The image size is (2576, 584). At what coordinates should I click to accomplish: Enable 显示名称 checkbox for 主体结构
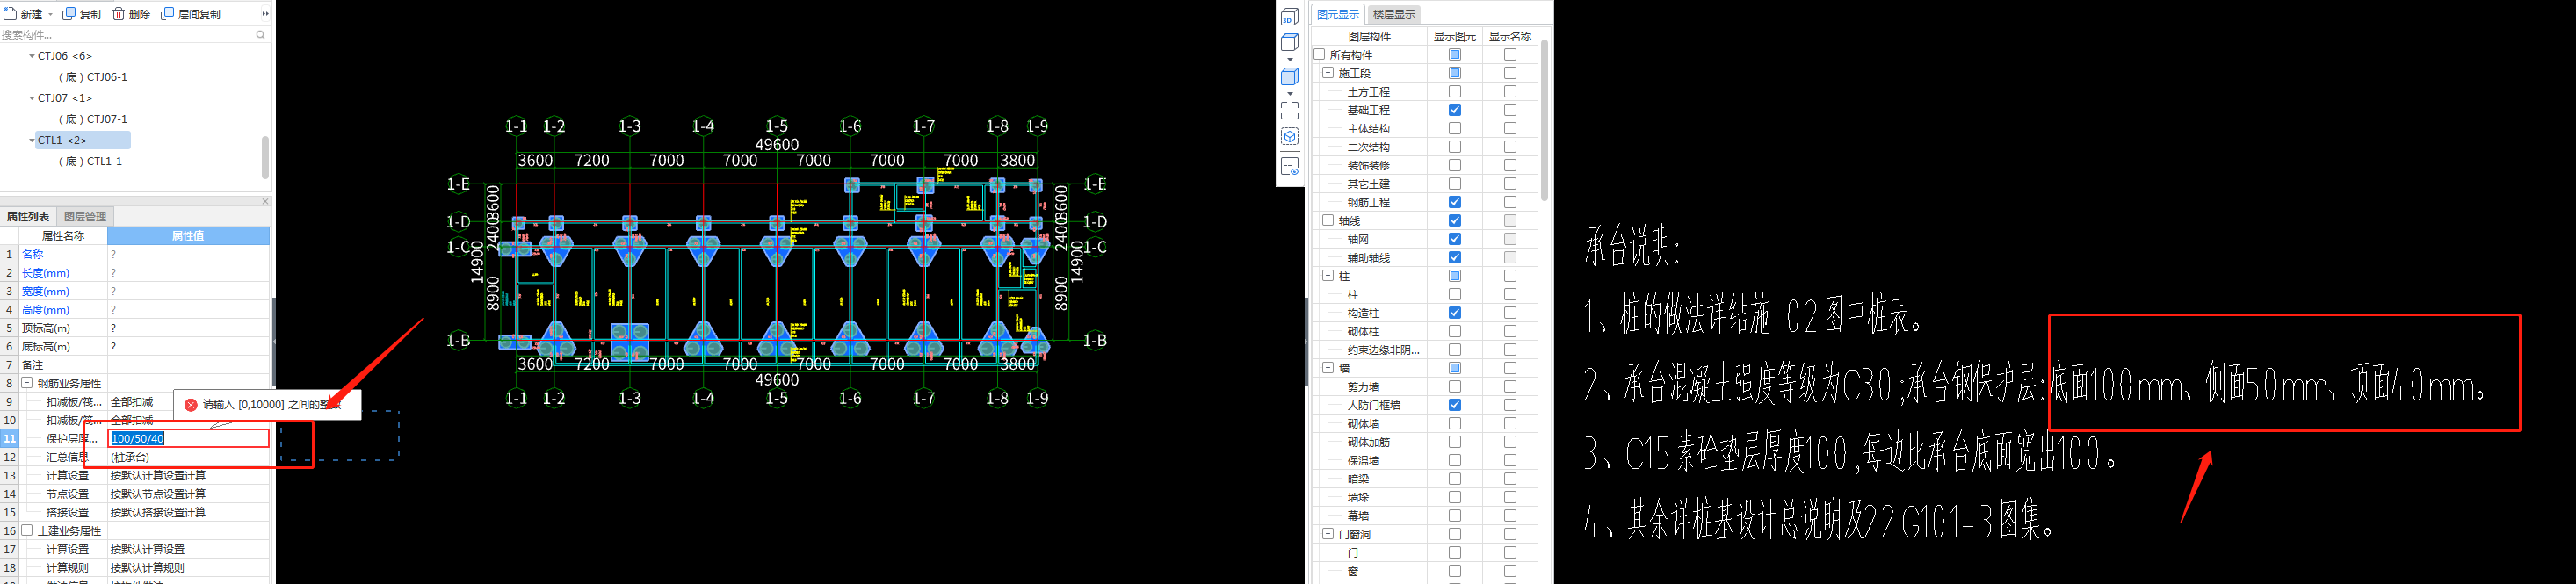1510,128
